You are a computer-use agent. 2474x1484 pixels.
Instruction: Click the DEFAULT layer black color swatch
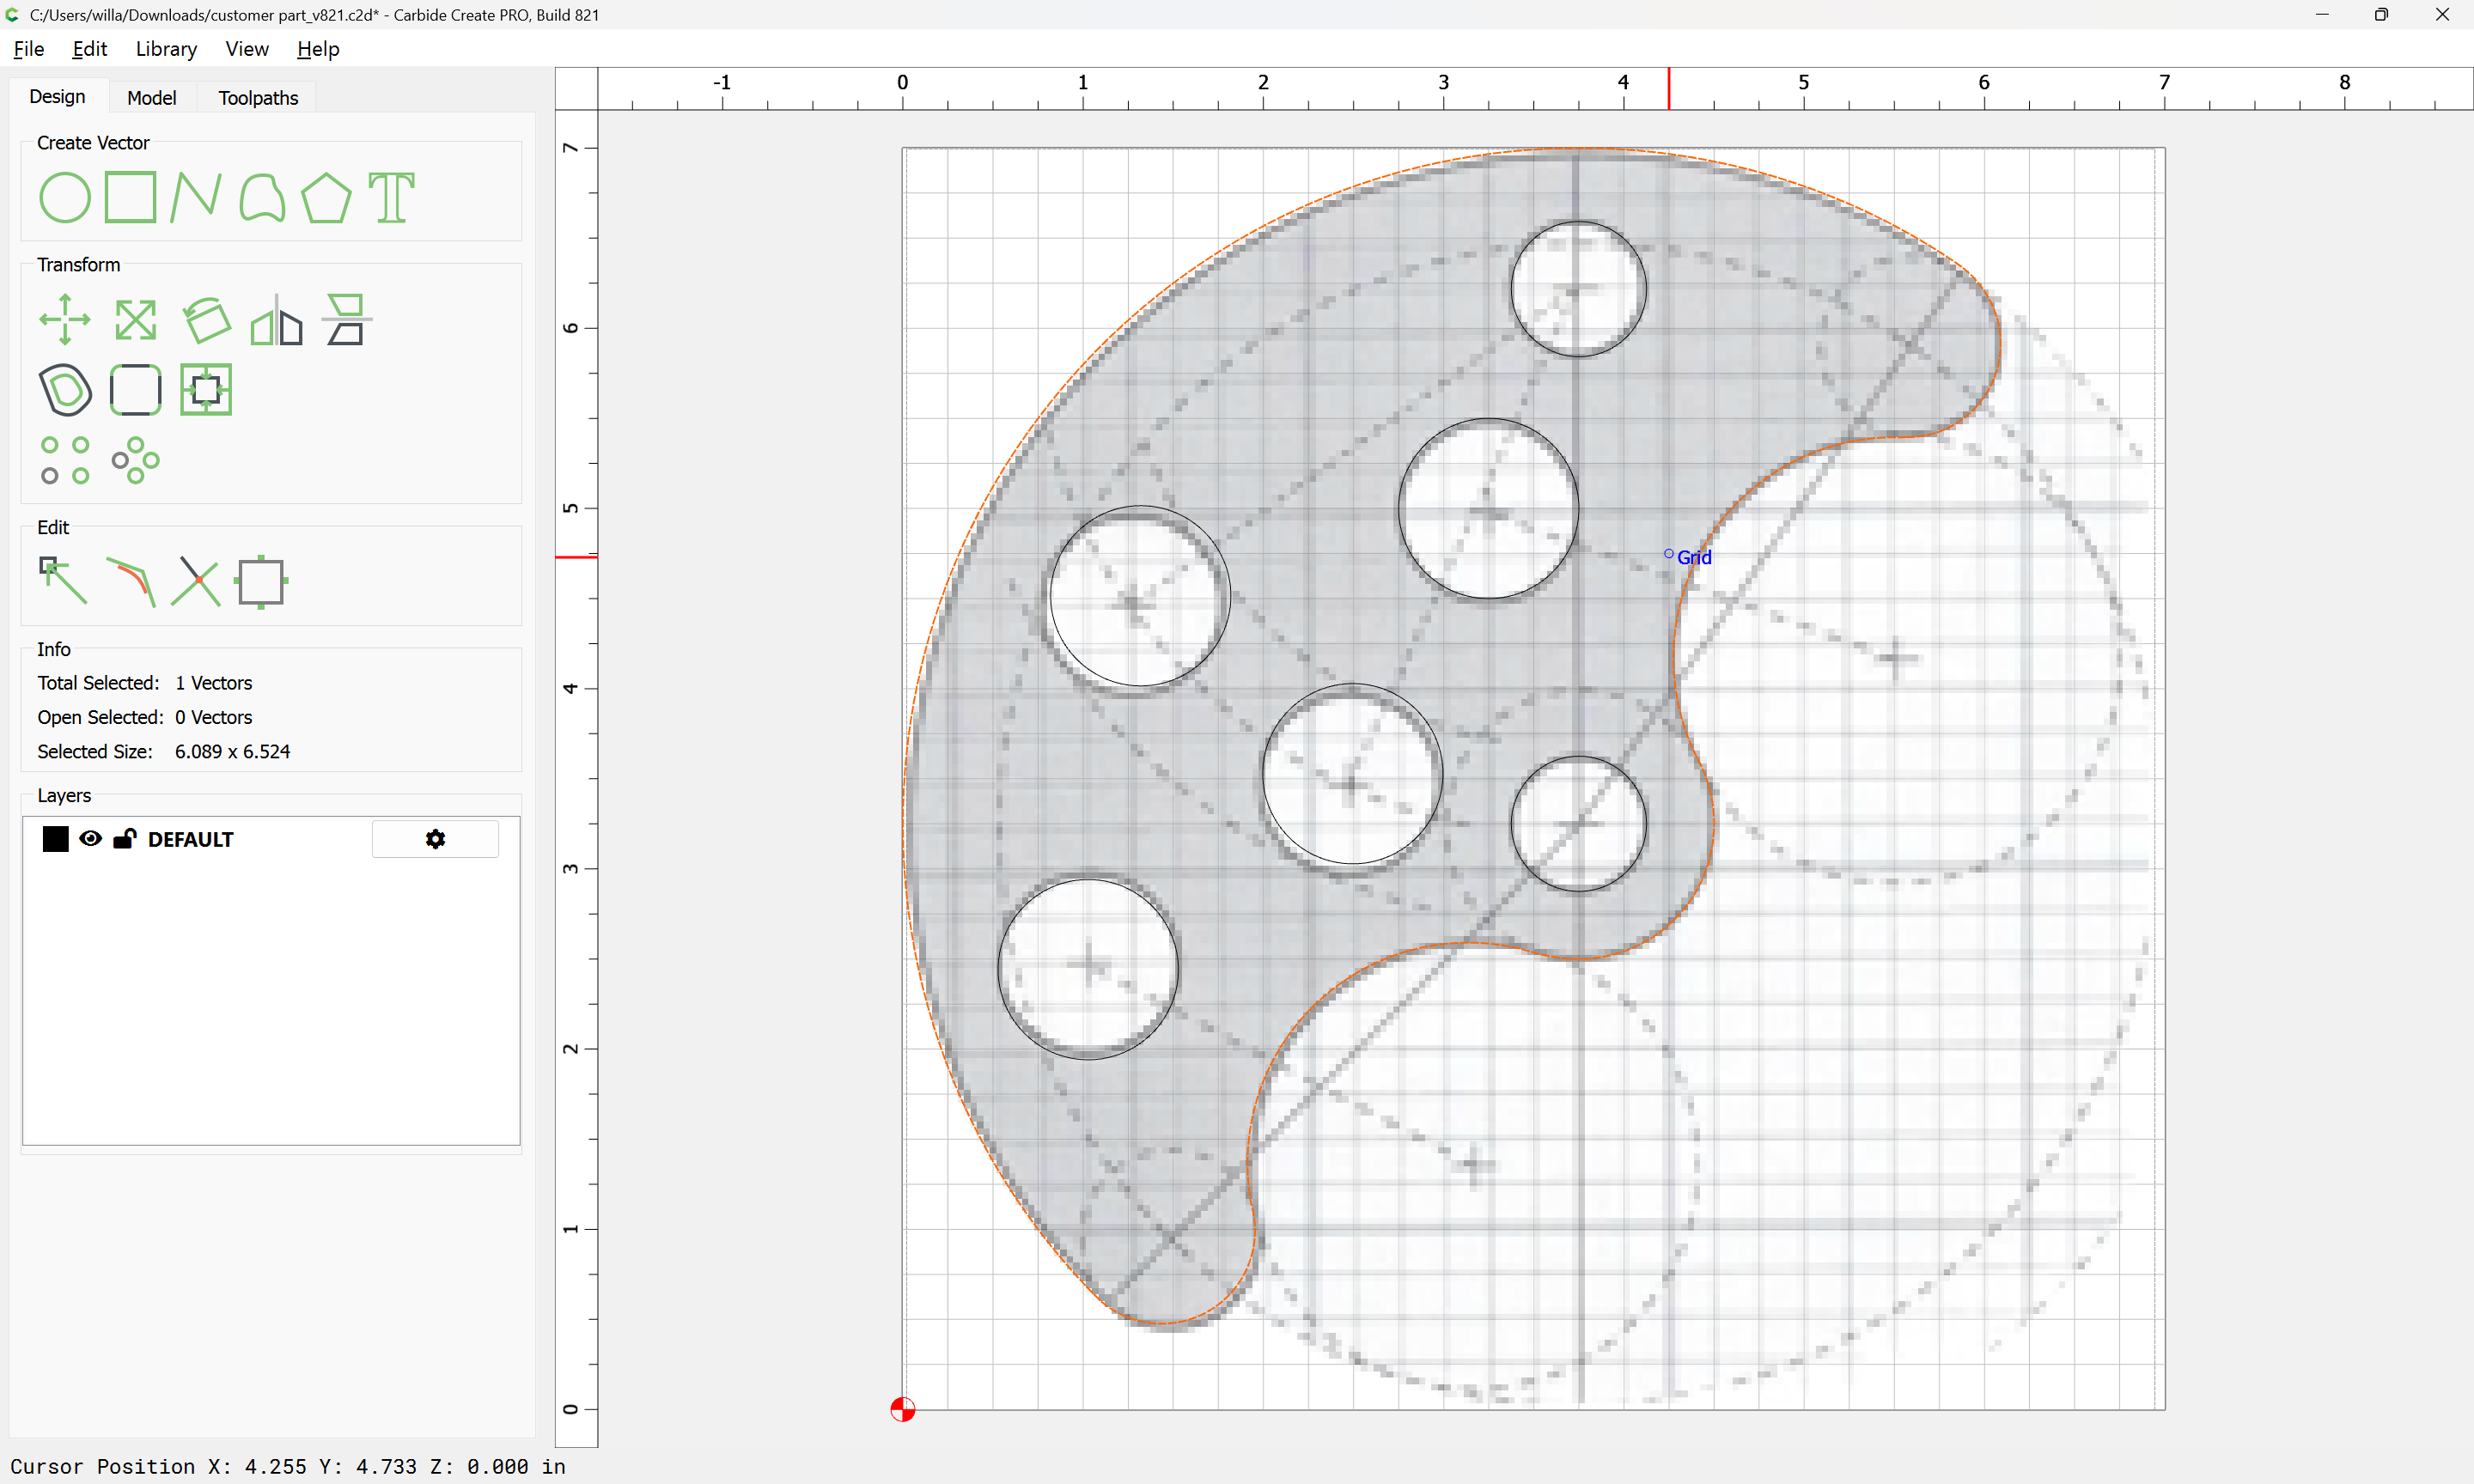click(x=56, y=839)
